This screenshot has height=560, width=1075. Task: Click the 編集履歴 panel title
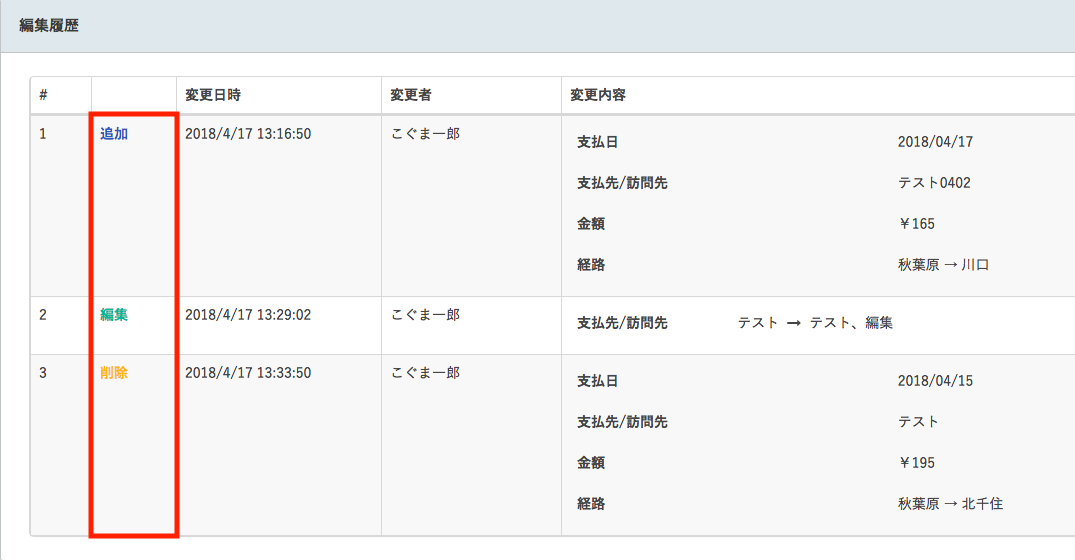49,25
